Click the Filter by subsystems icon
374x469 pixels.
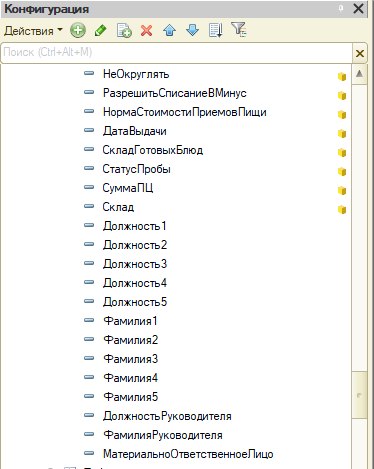tap(239, 29)
